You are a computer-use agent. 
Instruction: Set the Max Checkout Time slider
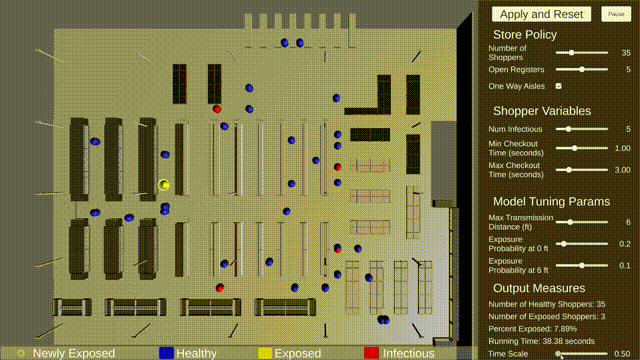(x=582, y=170)
